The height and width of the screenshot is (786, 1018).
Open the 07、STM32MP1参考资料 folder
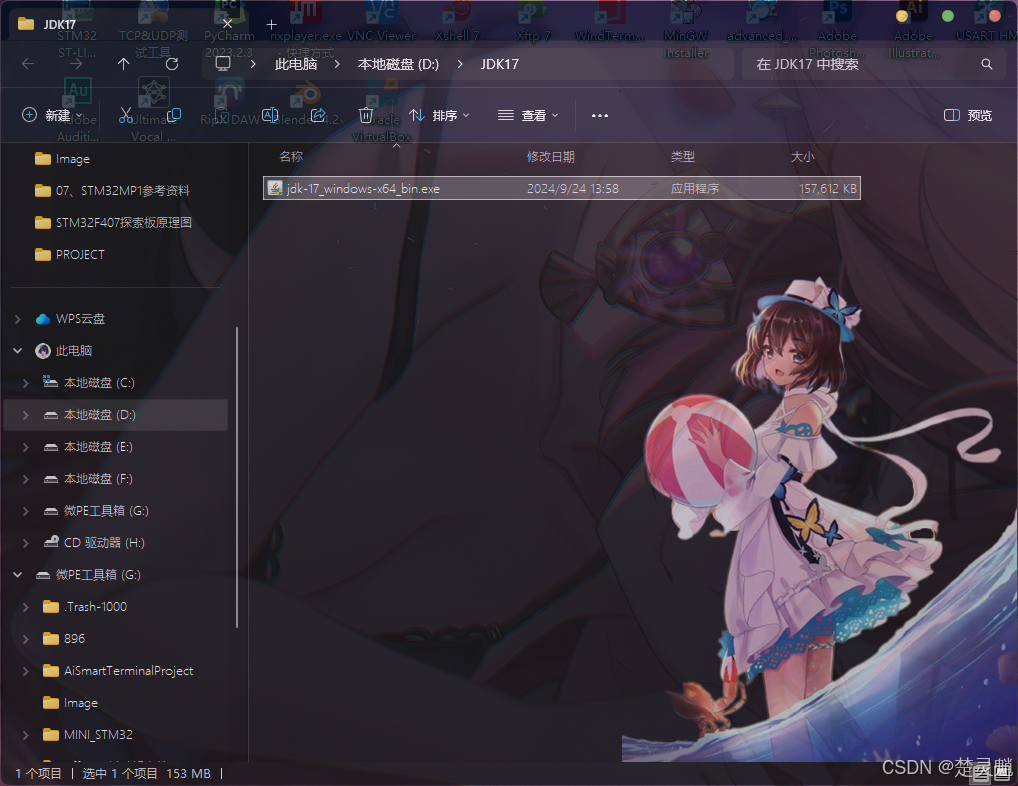(112, 190)
